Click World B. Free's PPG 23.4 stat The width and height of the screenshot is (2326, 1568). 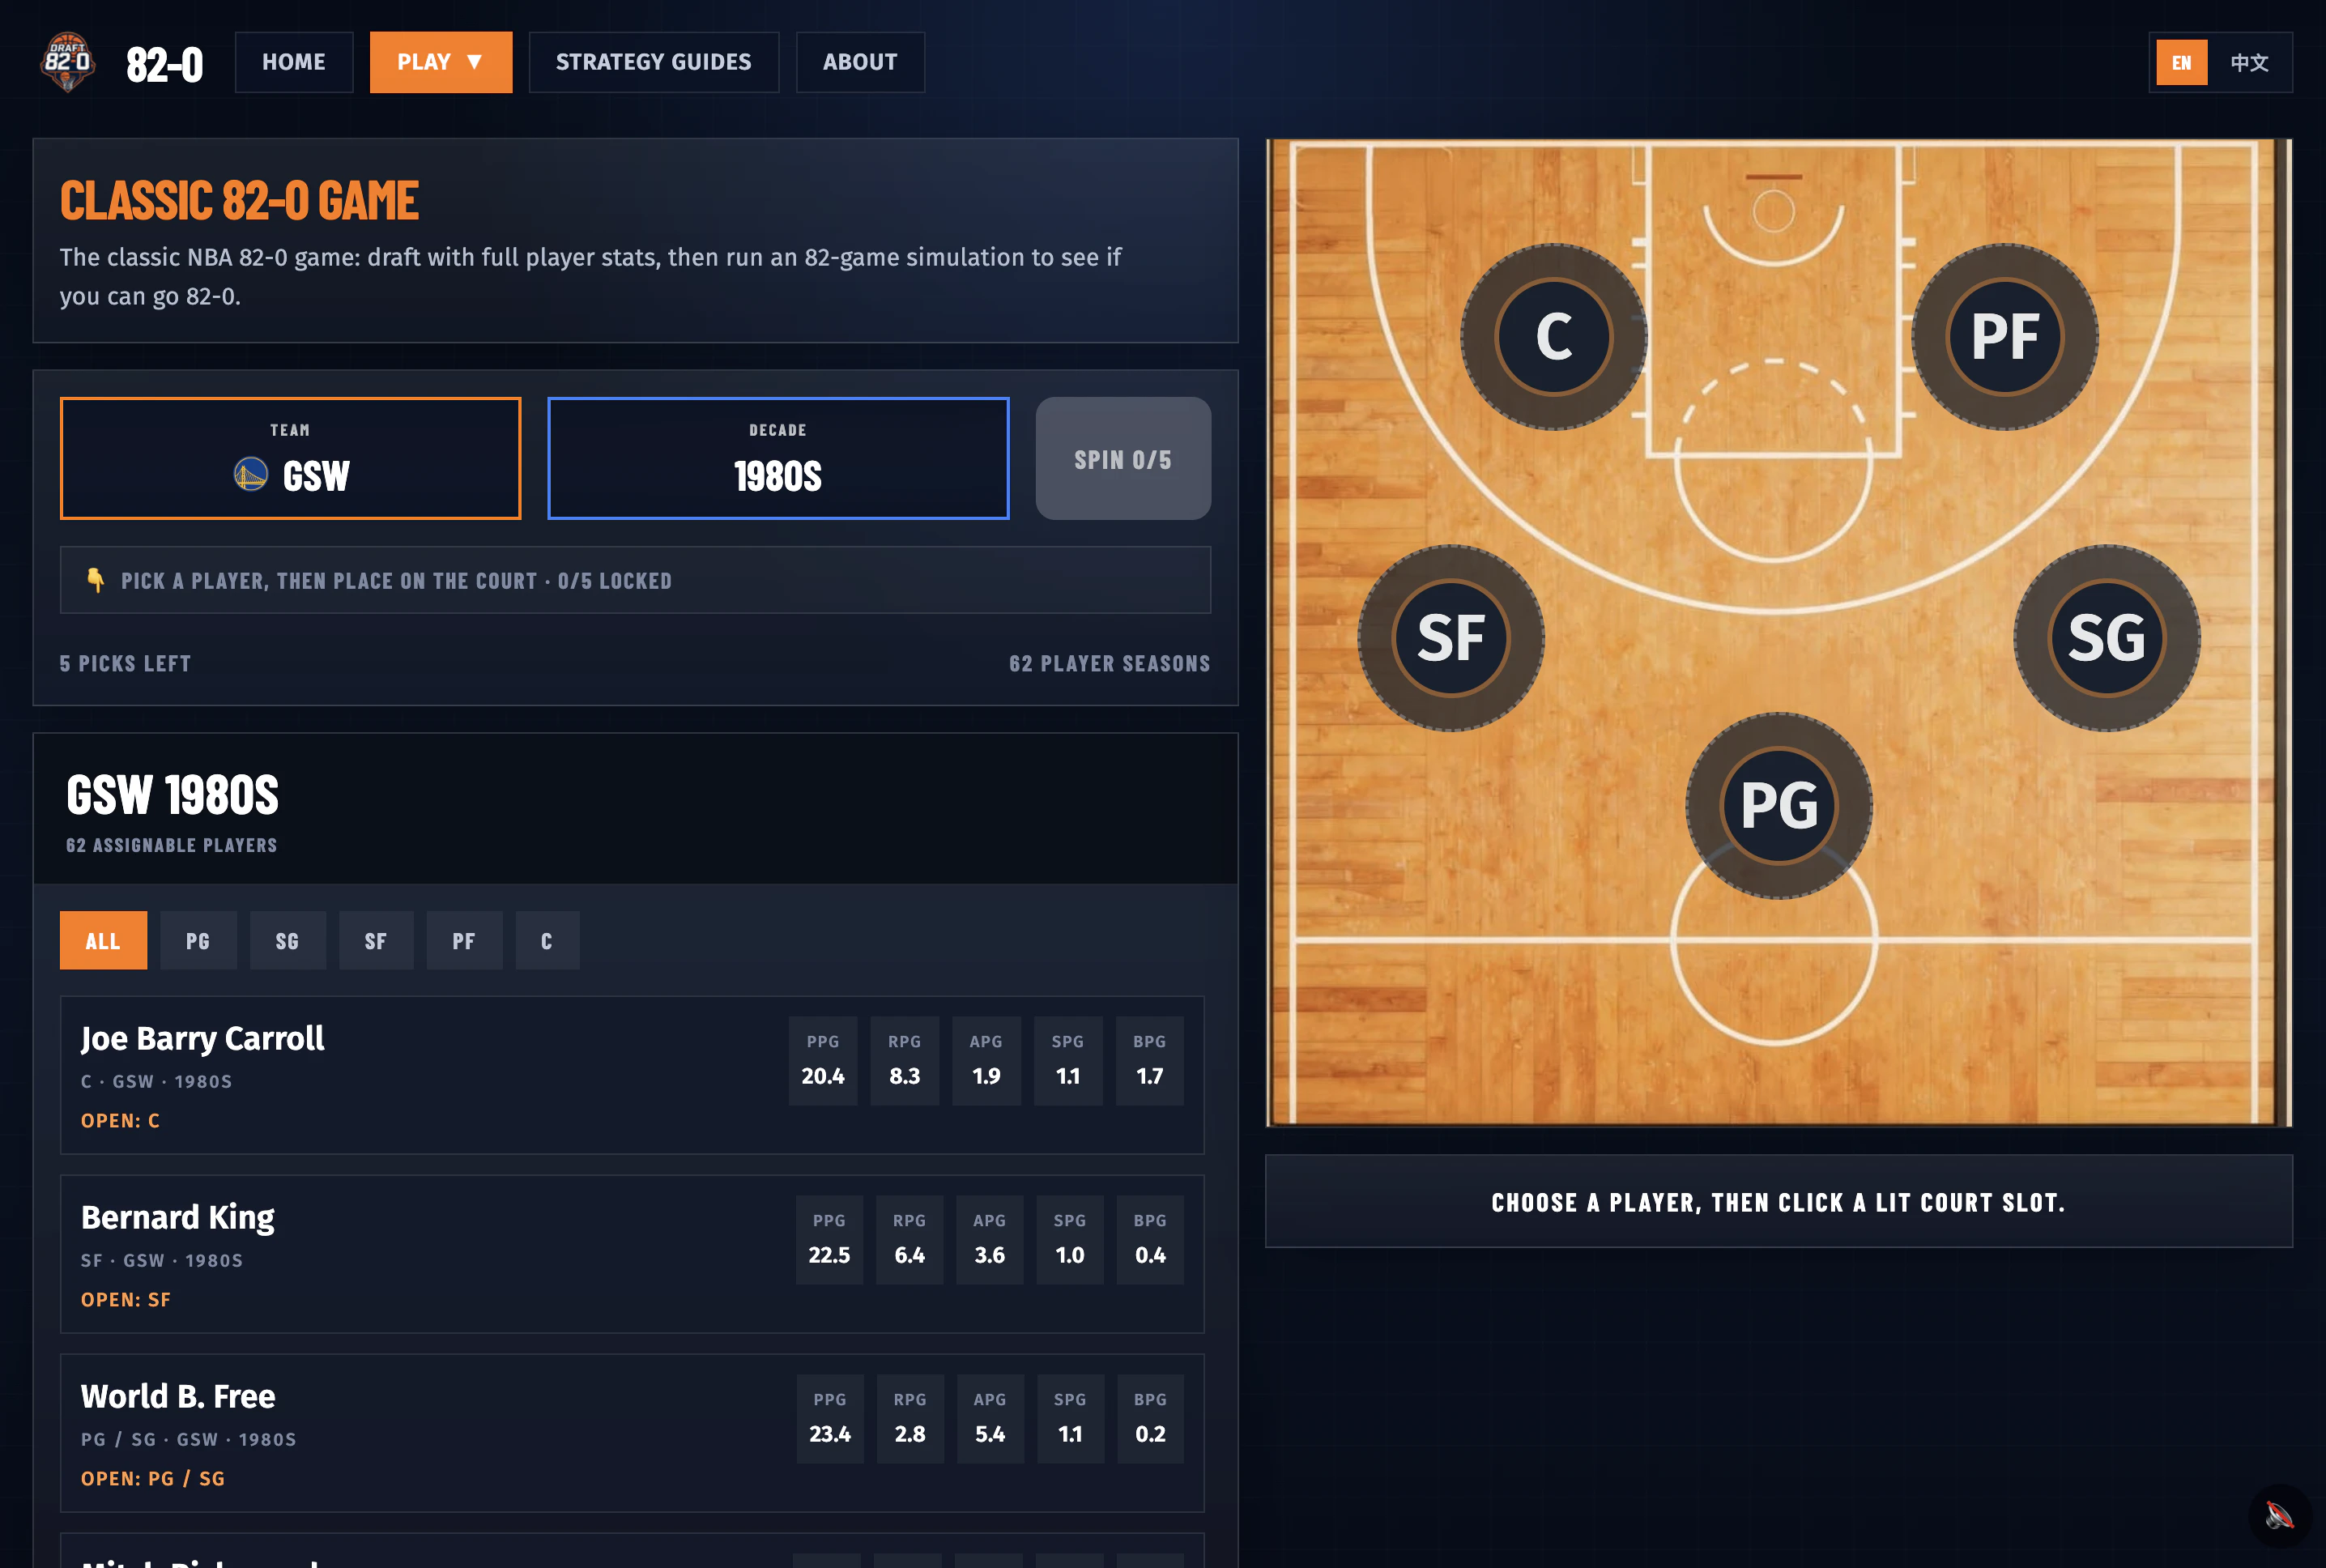pyautogui.click(x=830, y=1420)
